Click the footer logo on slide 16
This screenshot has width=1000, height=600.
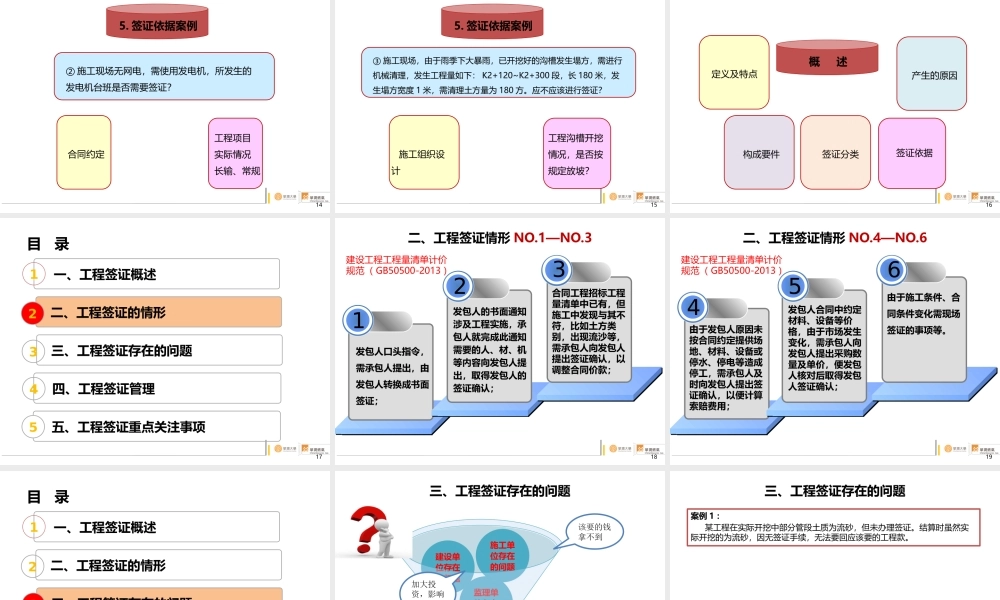point(950,197)
